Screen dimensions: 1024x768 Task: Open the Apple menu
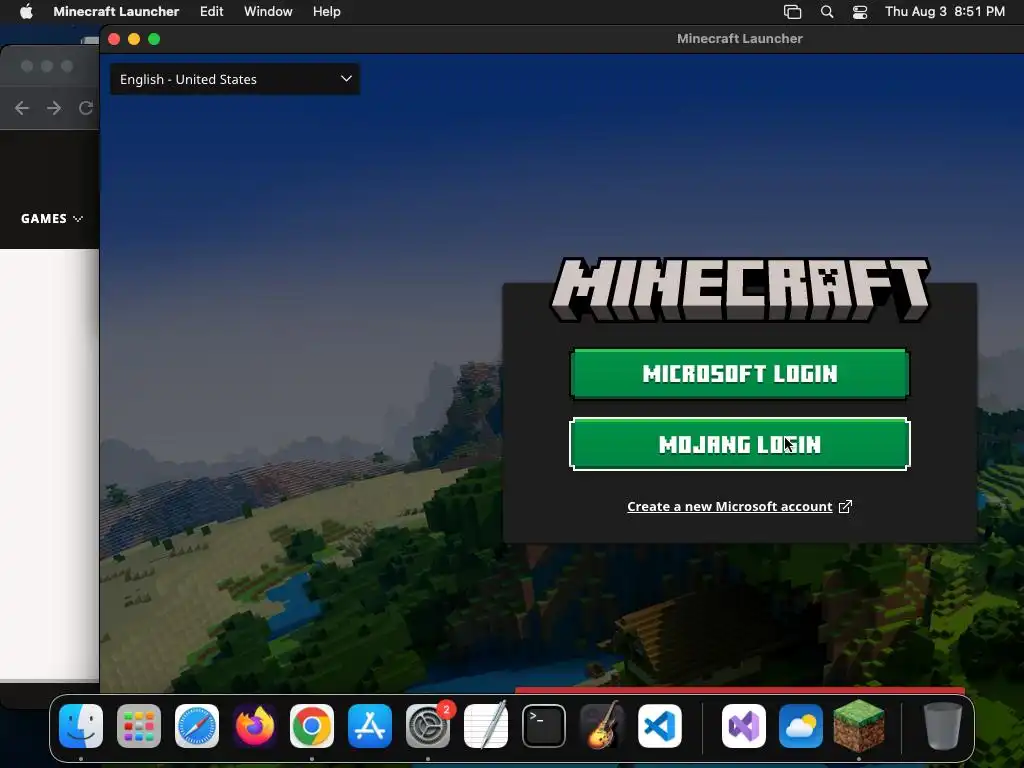pyautogui.click(x=26, y=12)
